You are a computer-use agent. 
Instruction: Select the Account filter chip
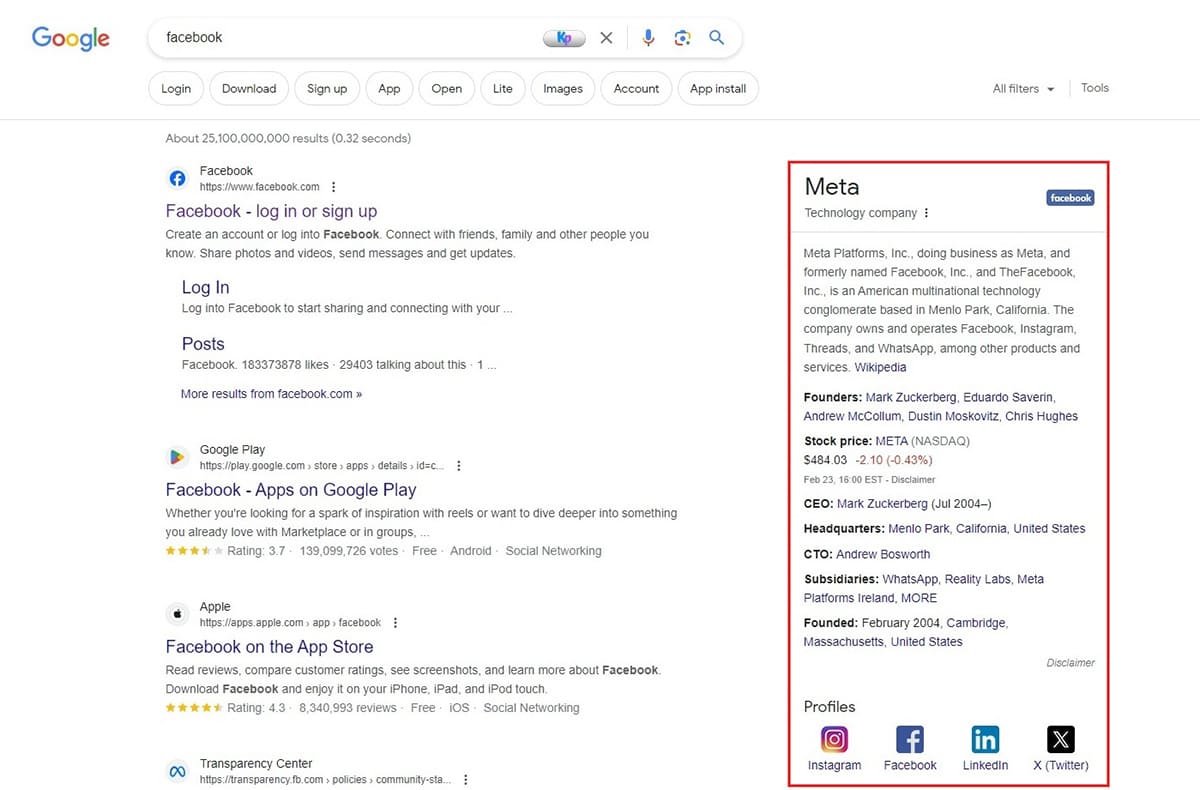(x=636, y=88)
